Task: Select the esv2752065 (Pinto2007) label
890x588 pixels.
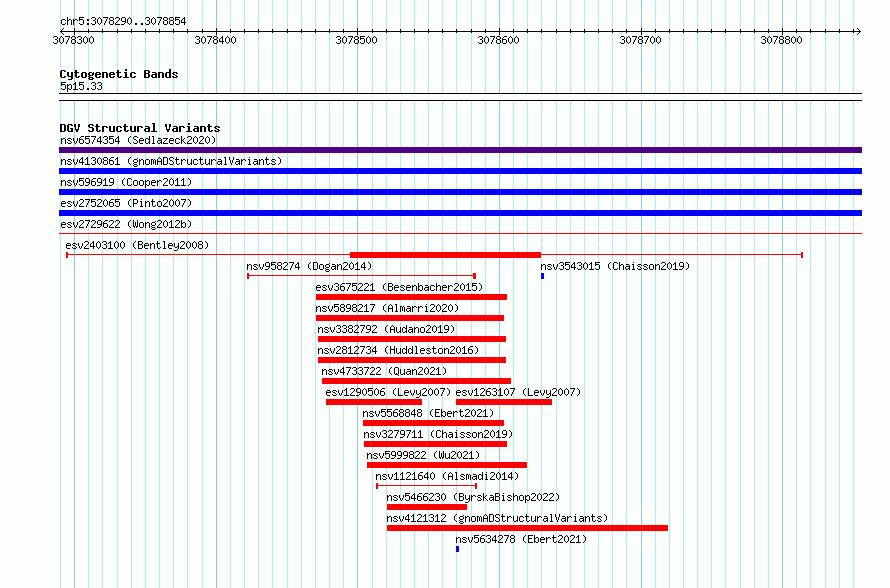Action: click(x=126, y=203)
